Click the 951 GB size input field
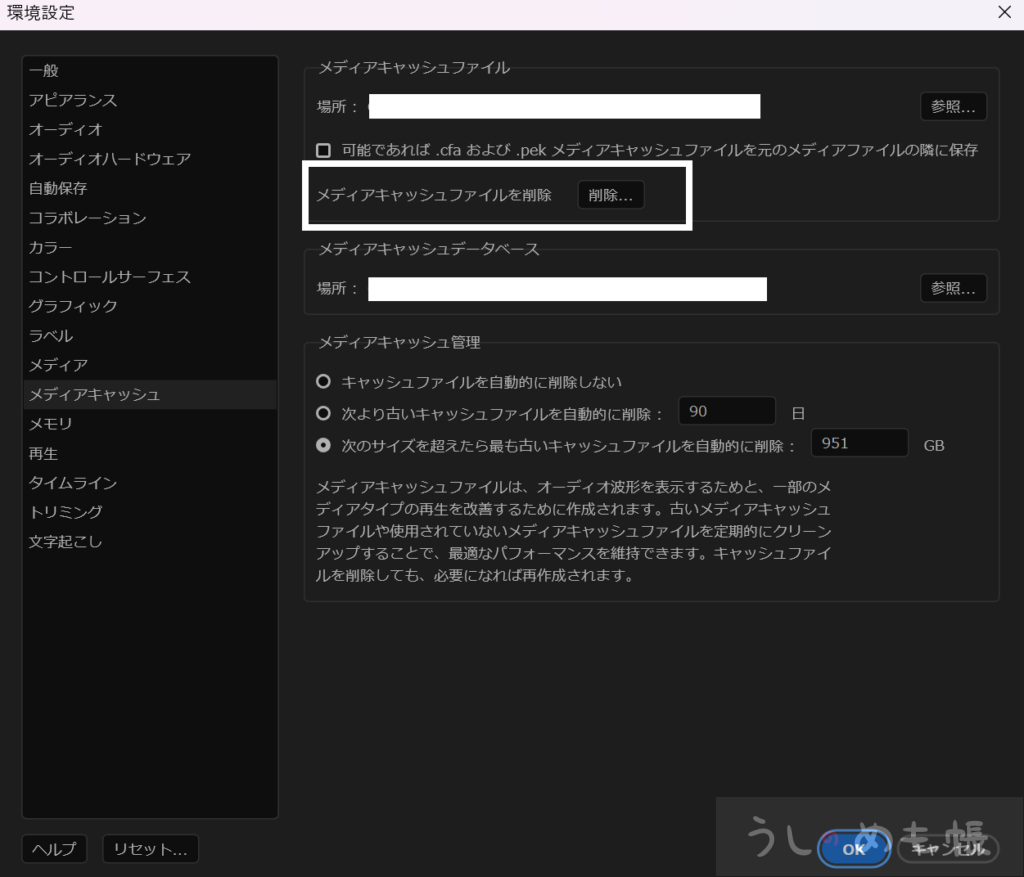 coord(858,443)
